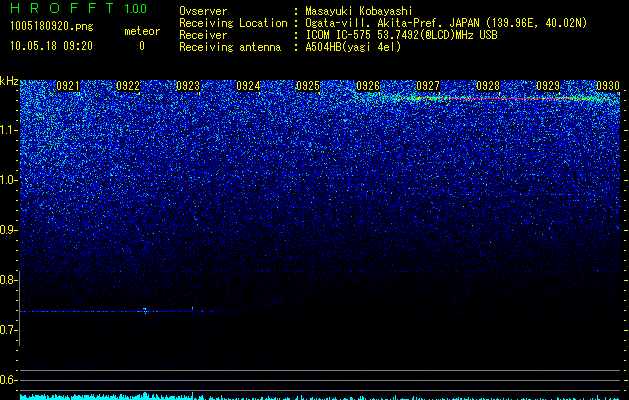This screenshot has height=400, width=629.
Task: Click the 0.6 kHz axis label
Action: (x=8, y=380)
